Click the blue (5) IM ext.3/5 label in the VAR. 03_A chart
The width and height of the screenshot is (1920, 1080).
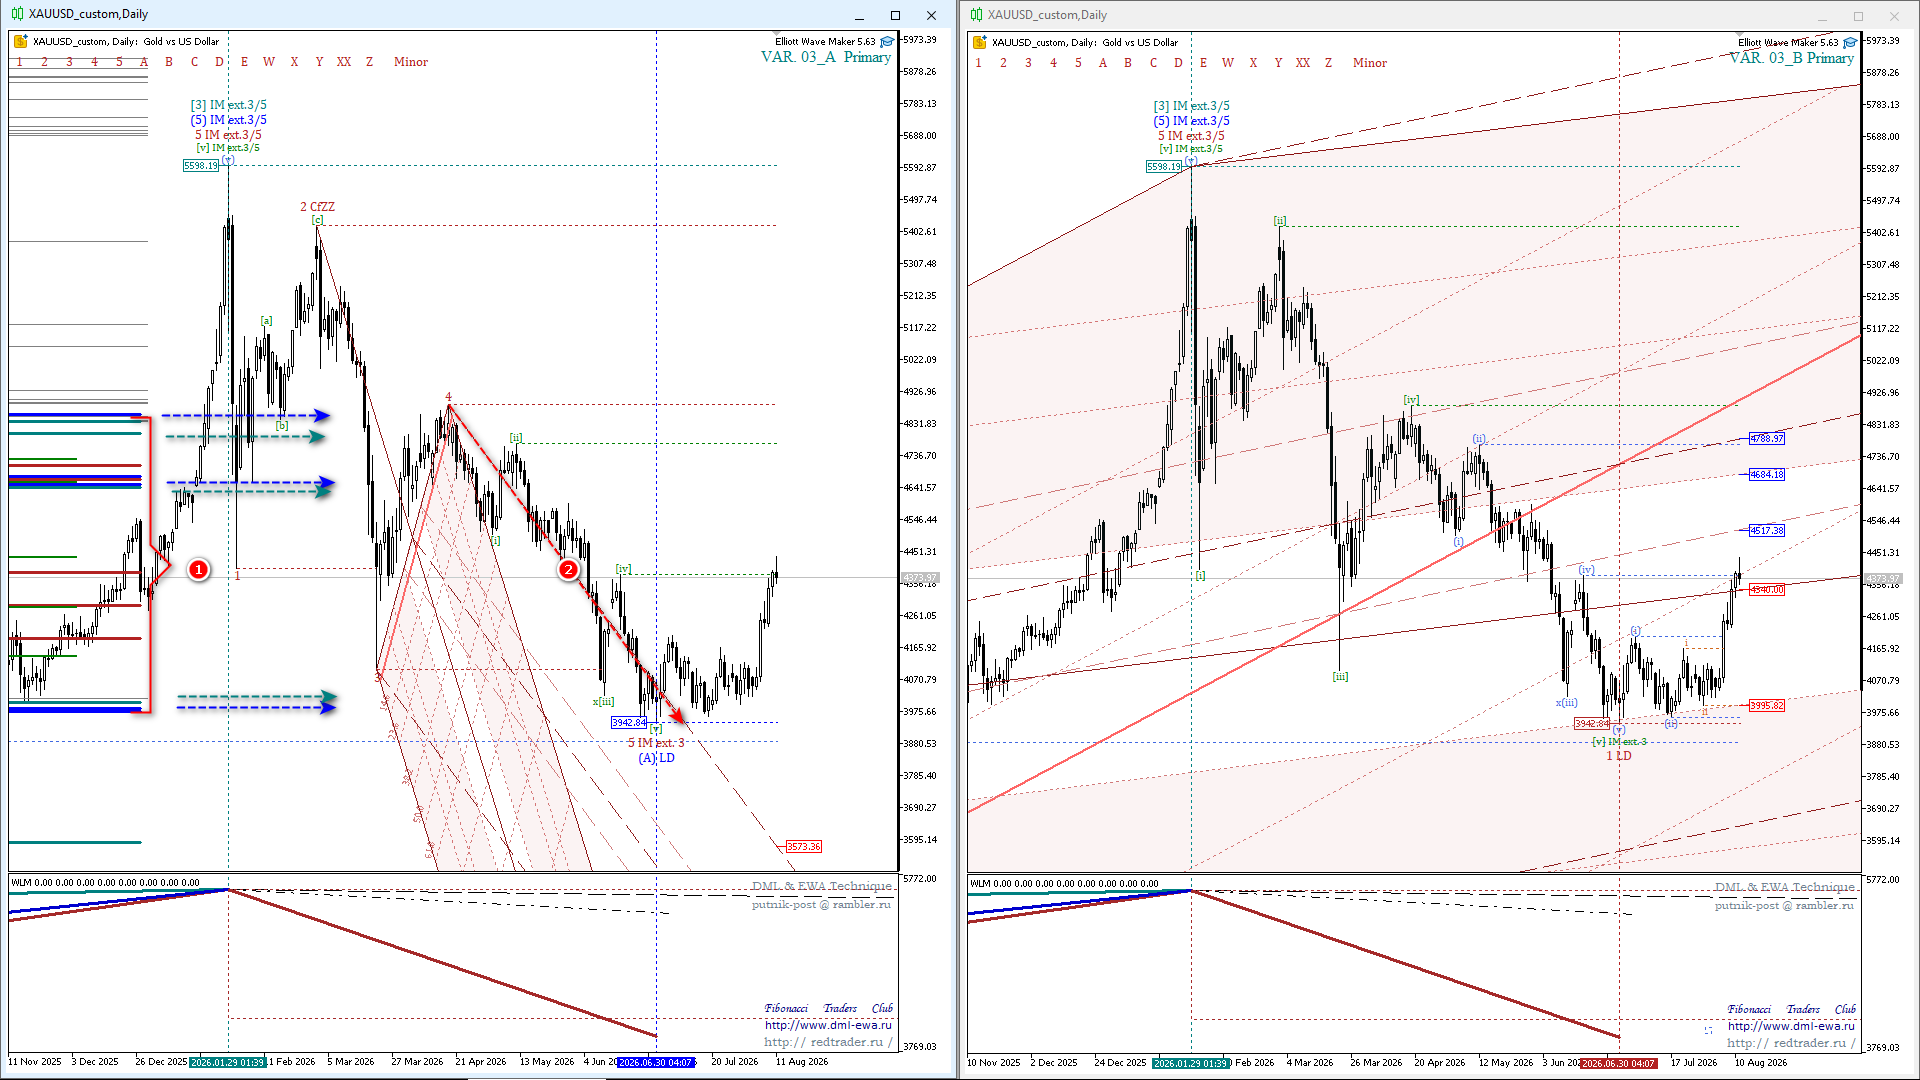229,120
